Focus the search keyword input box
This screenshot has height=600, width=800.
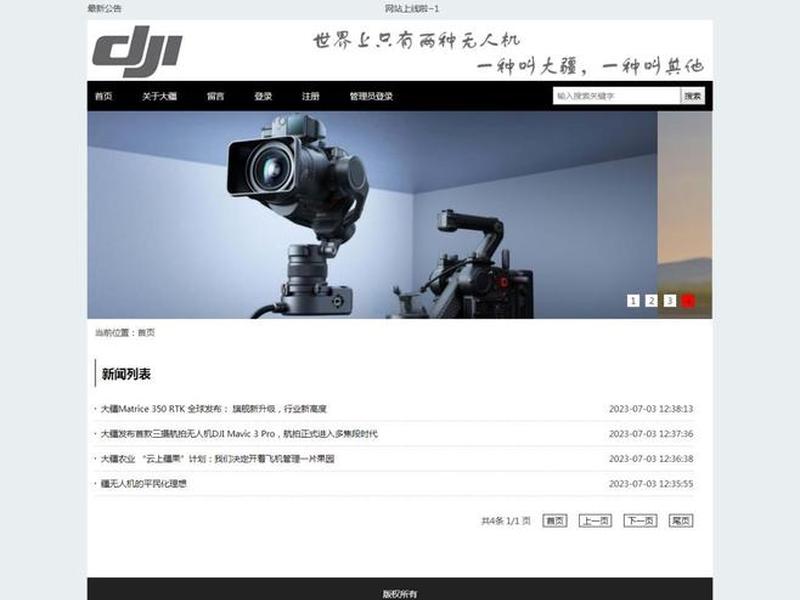616,96
